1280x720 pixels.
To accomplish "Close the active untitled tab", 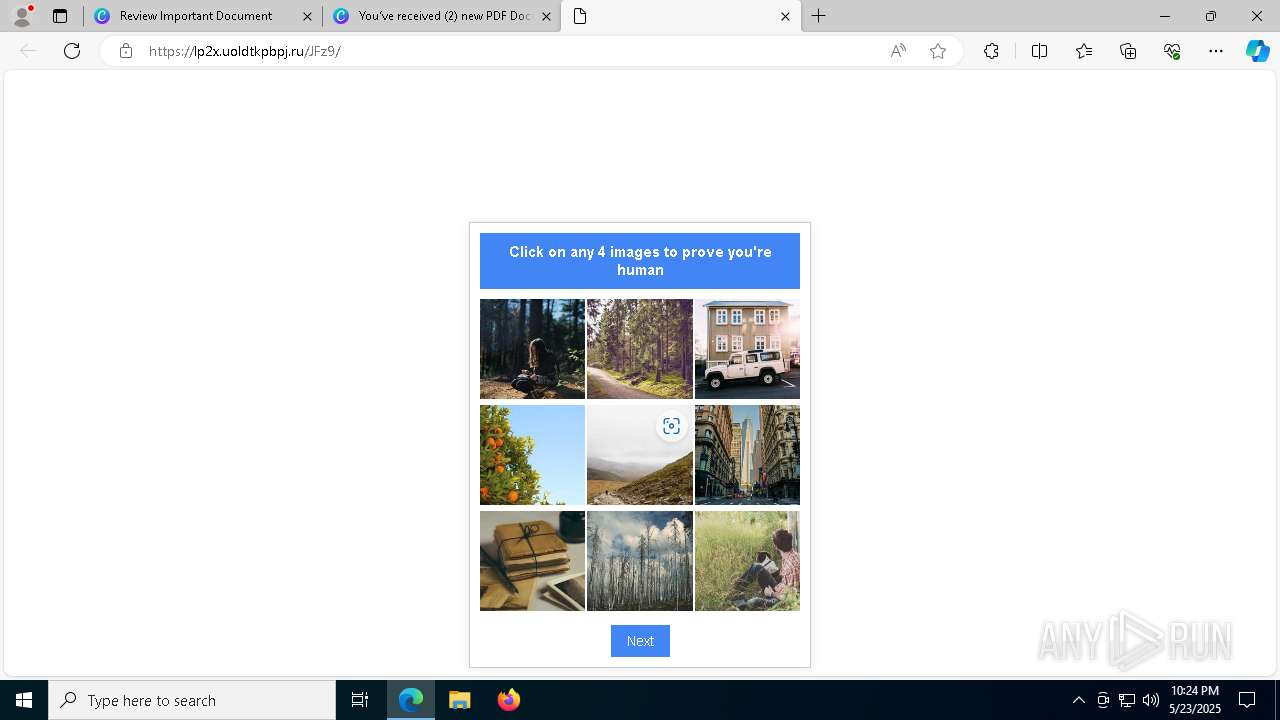I will [x=785, y=16].
